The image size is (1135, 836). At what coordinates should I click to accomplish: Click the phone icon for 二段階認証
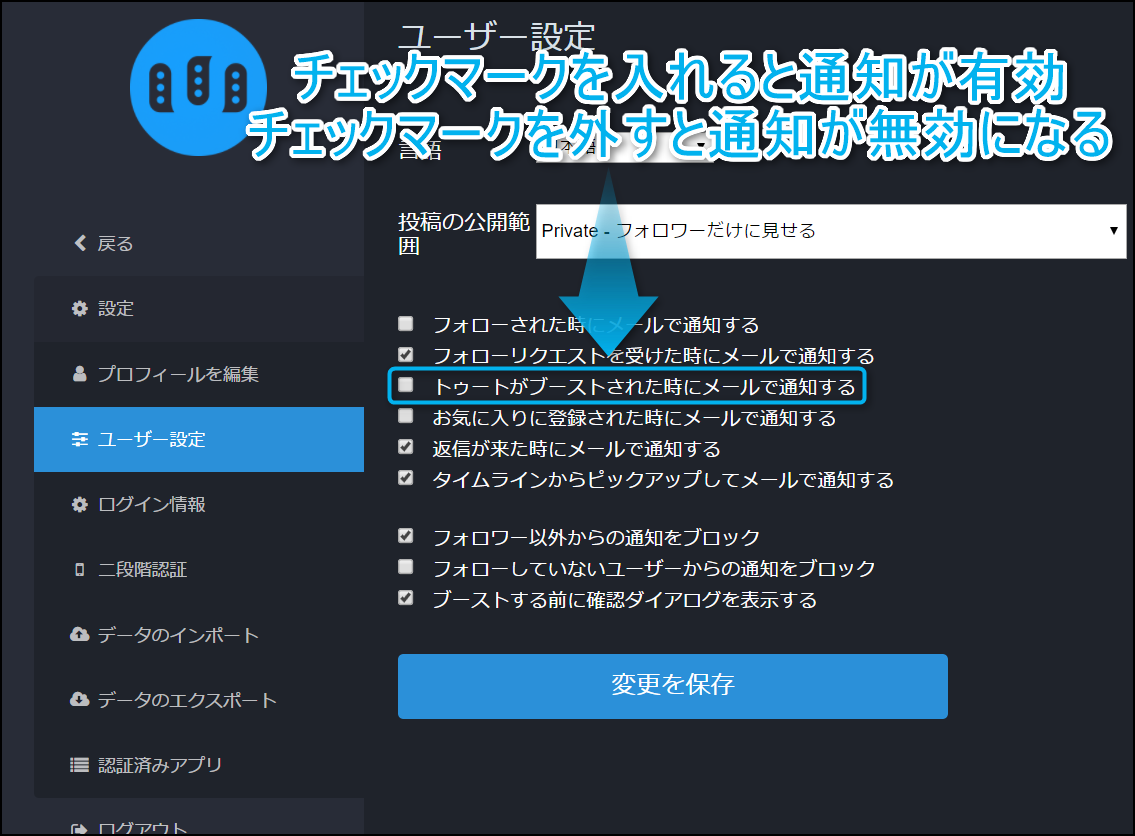click(x=80, y=570)
